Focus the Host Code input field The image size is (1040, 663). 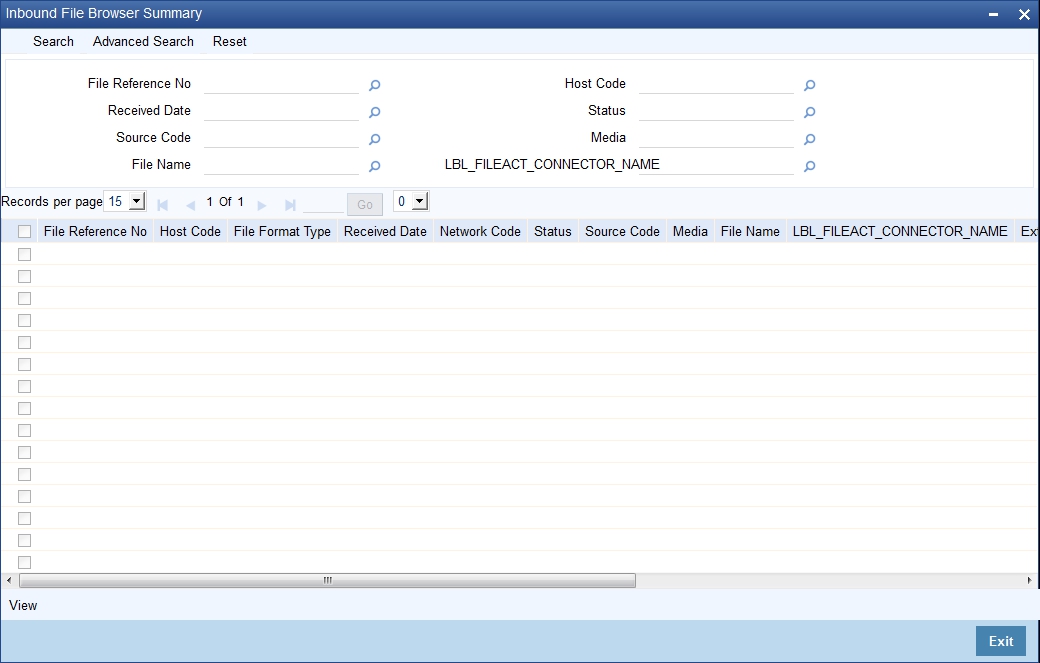coord(716,84)
